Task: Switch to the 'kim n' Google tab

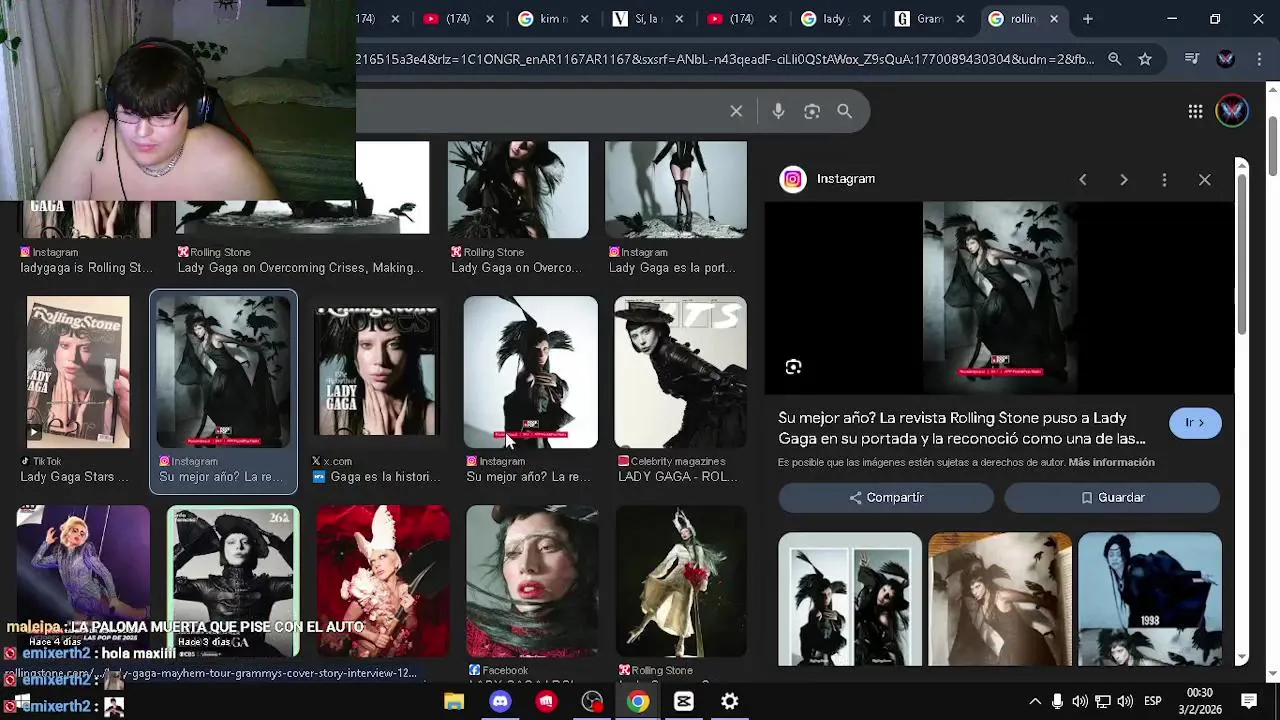Action: point(554,18)
